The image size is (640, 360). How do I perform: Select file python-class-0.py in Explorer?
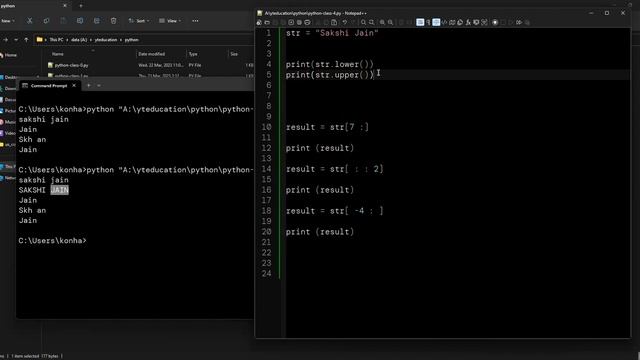(71, 65)
